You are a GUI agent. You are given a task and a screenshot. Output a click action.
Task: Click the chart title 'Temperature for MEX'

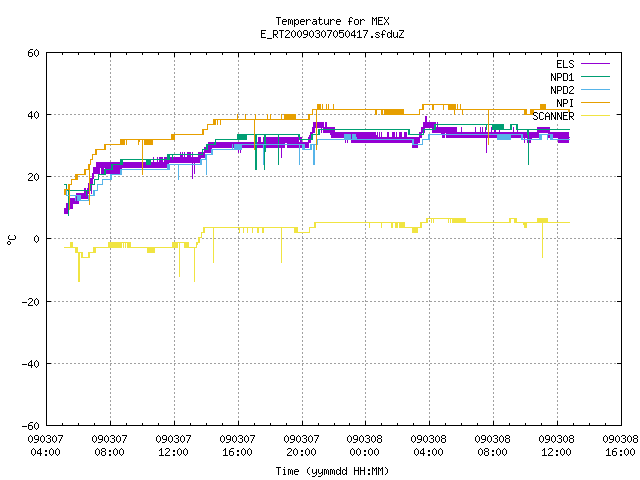332,21
